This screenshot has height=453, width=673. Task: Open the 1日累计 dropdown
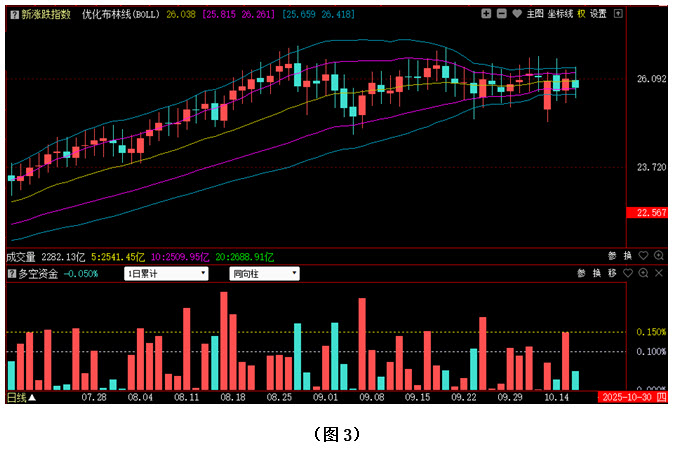pos(166,273)
